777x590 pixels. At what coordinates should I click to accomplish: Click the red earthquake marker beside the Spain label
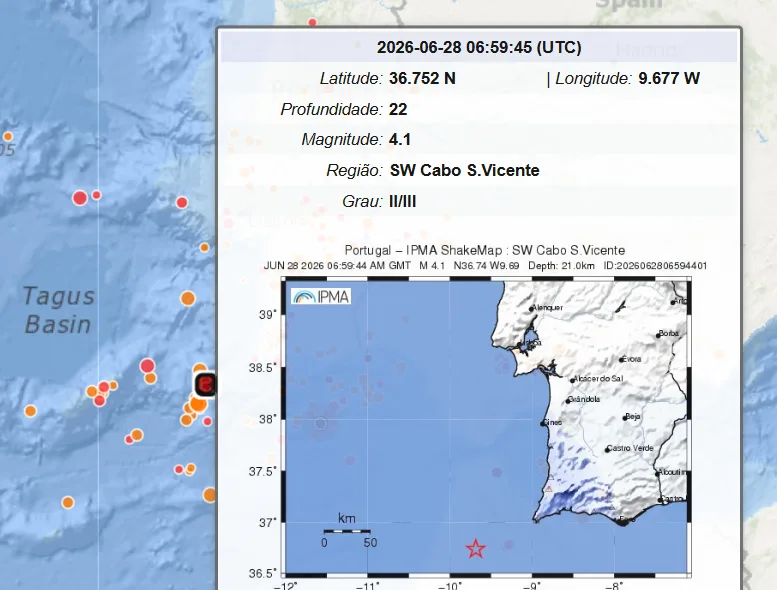(x=312, y=22)
